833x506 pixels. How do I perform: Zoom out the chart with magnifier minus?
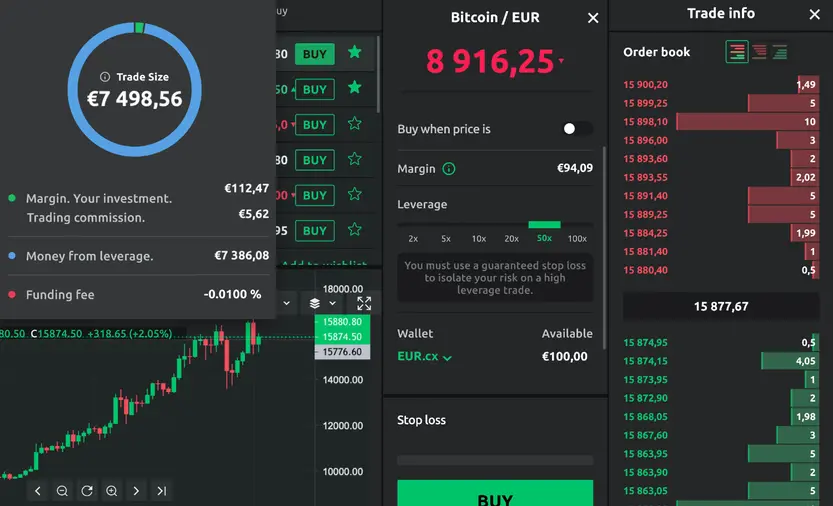62,491
